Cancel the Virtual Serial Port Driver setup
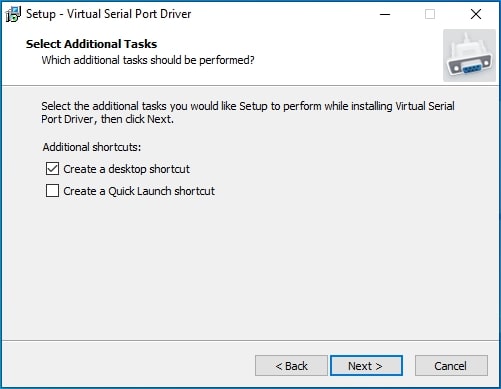The height and width of the screenshot is (389, 501). coord(451,366)
